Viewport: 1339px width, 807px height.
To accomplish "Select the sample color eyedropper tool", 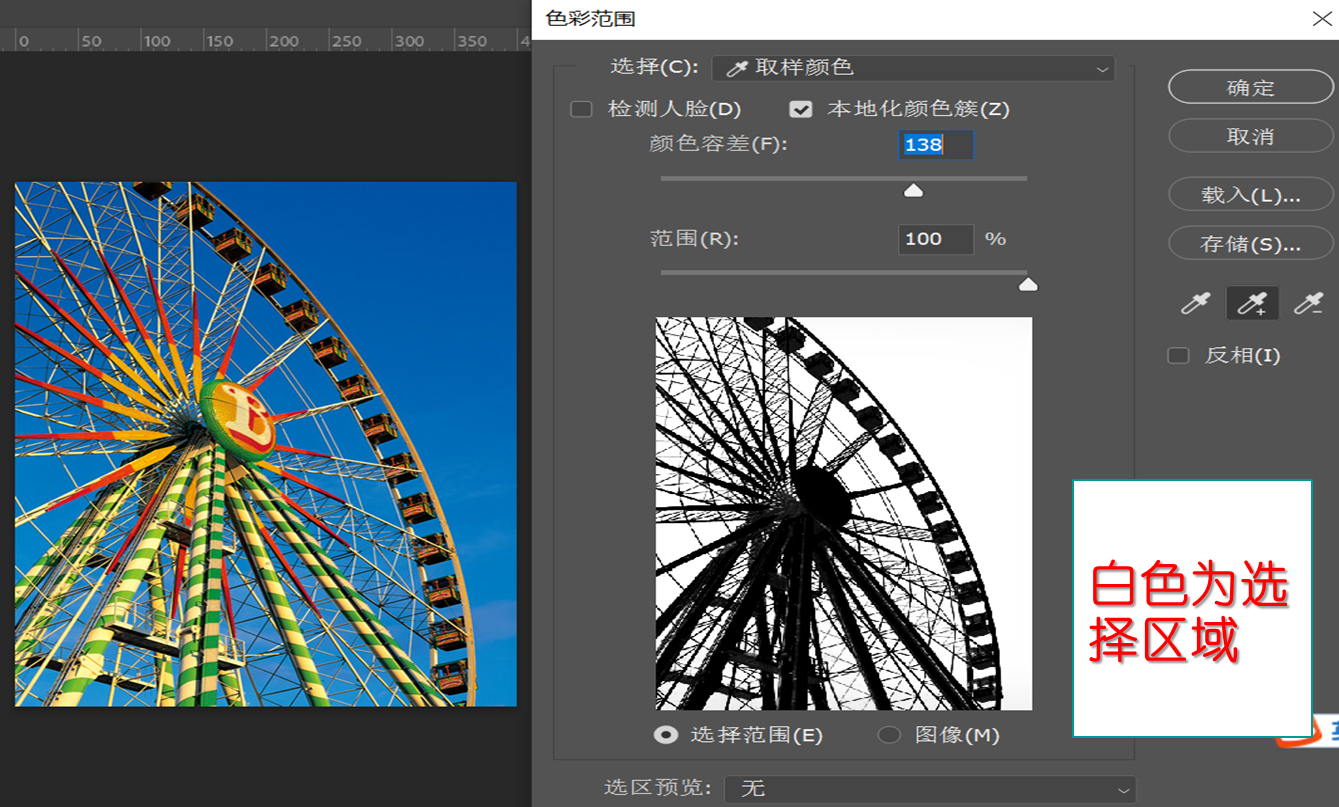I will [x=1196, y=303].
